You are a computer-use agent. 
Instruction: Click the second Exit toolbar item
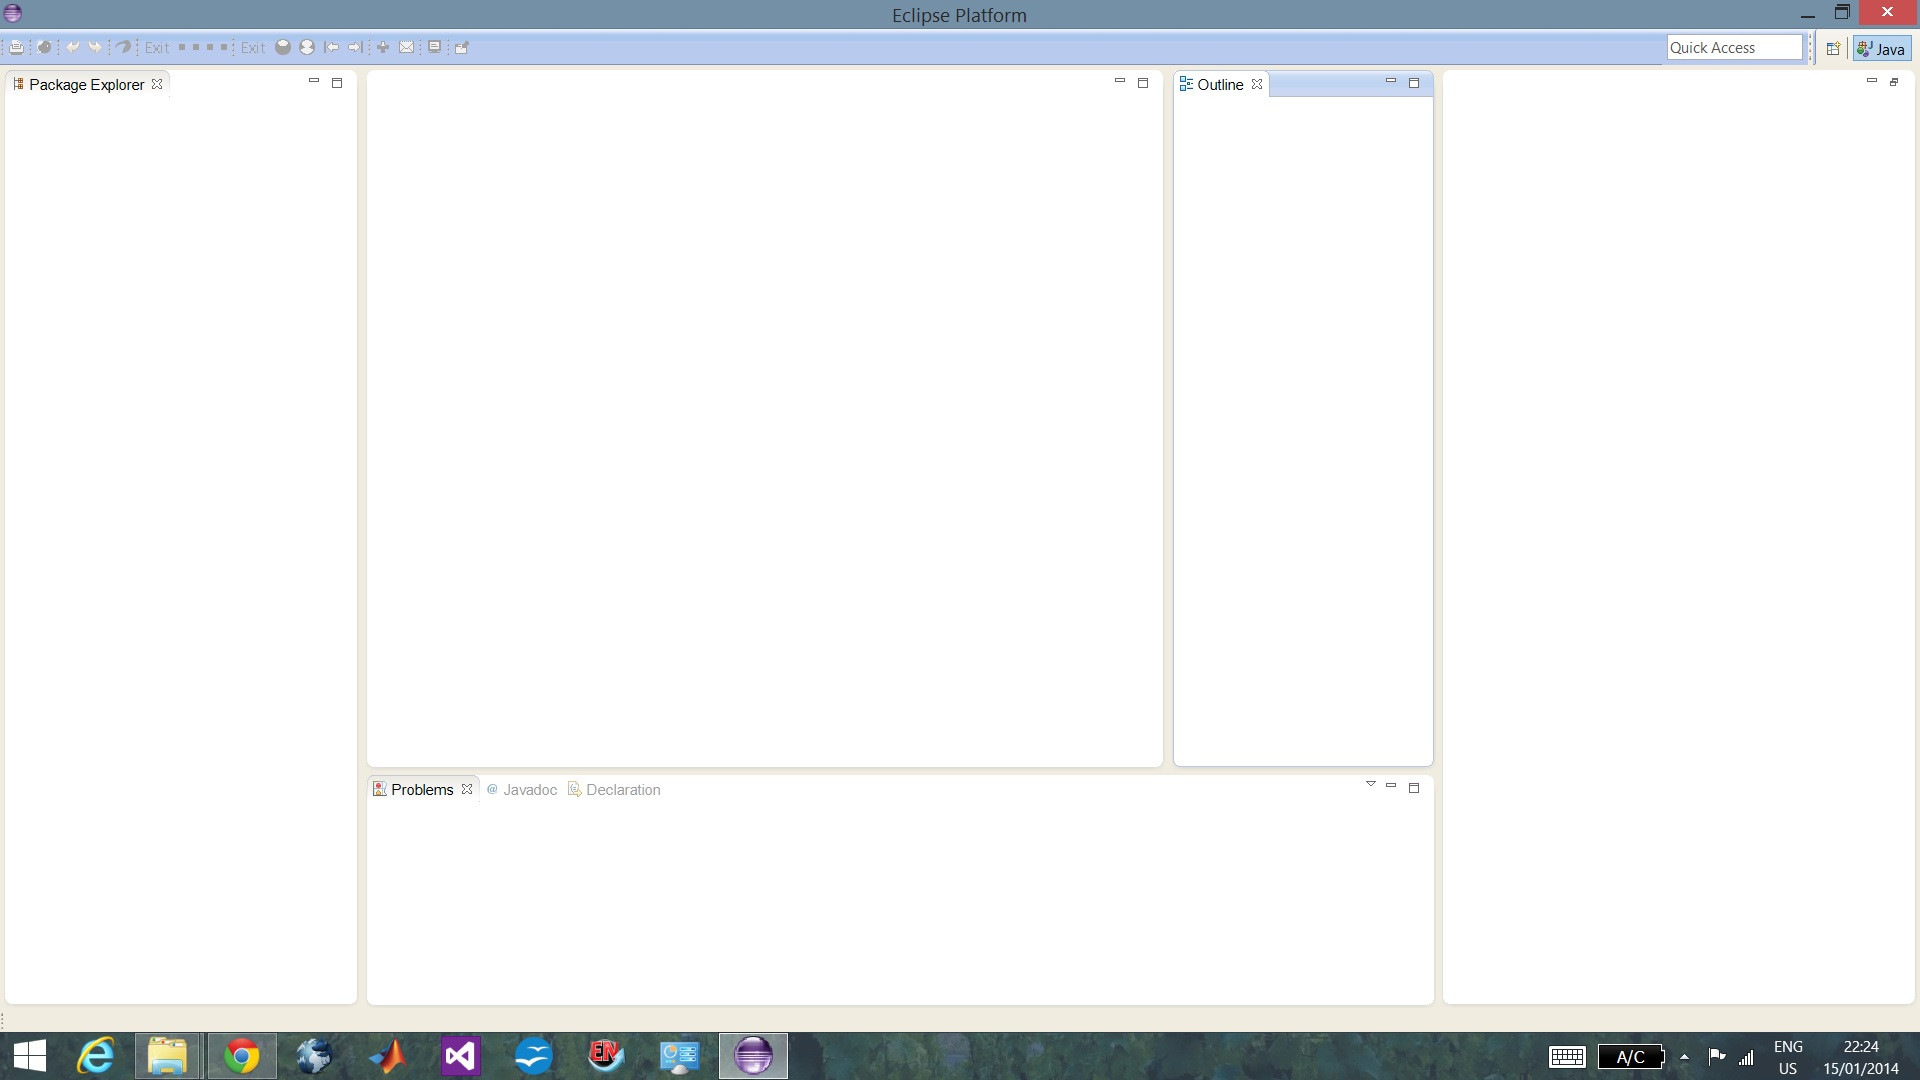(x=253, y=47)
